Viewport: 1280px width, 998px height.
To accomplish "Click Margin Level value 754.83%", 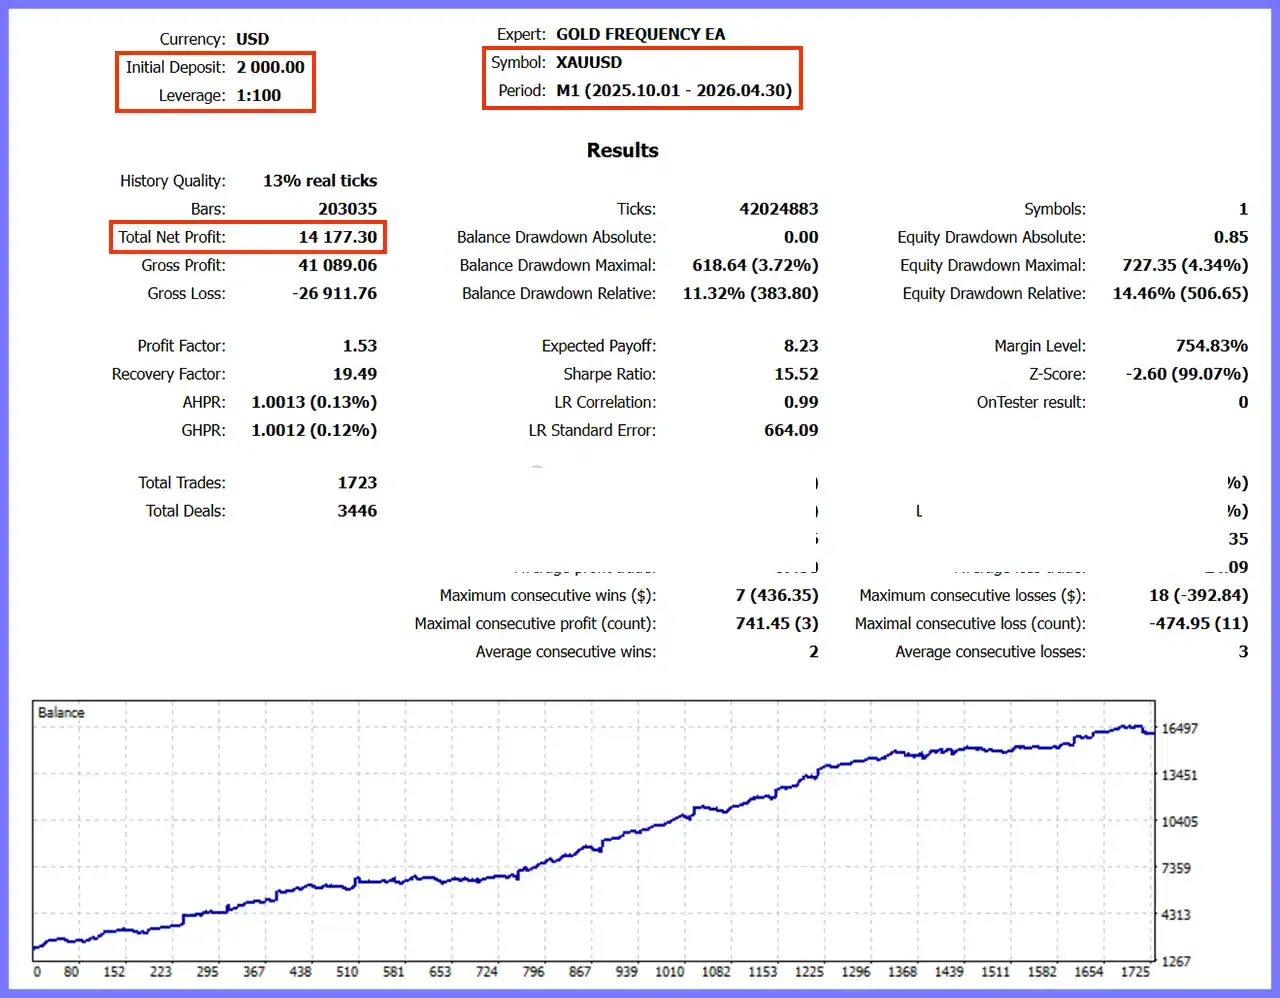I will click(x=1212, y=346).
